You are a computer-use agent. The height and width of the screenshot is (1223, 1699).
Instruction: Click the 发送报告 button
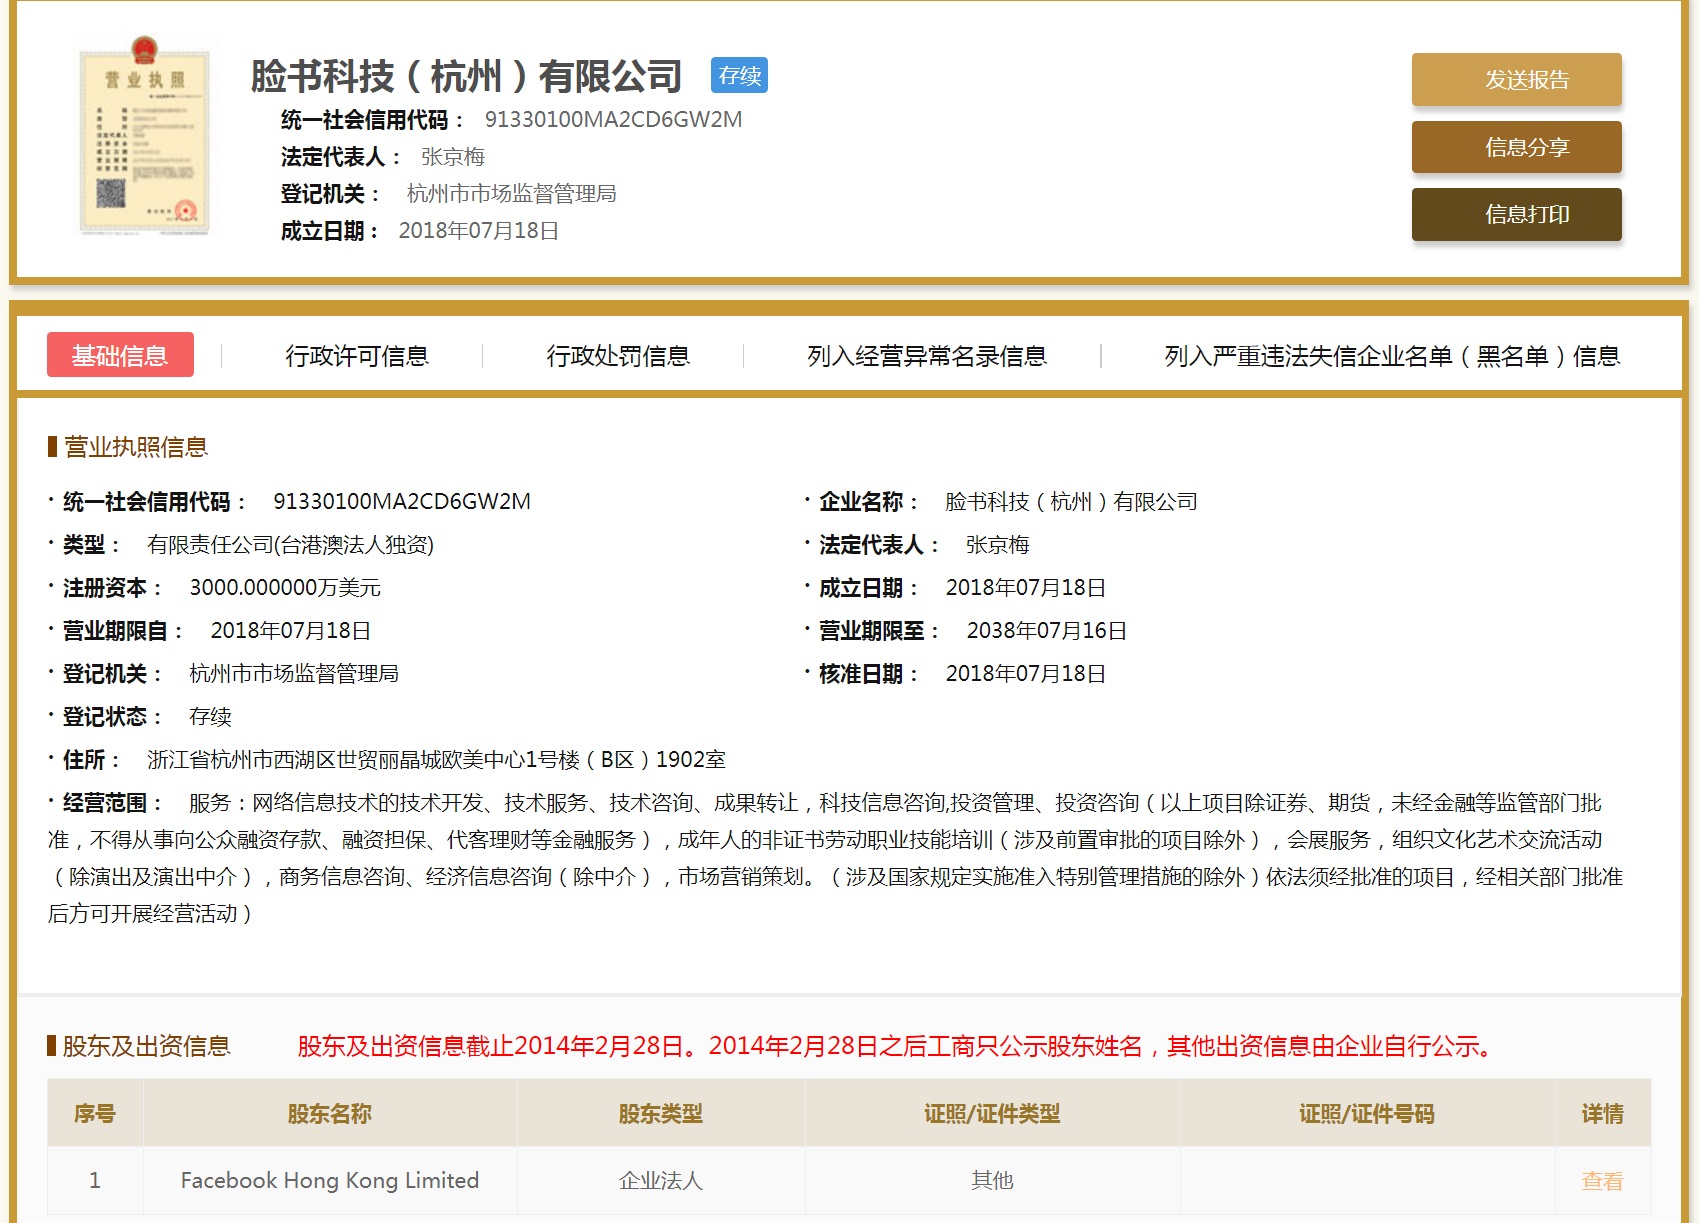tap(1516, 79)
